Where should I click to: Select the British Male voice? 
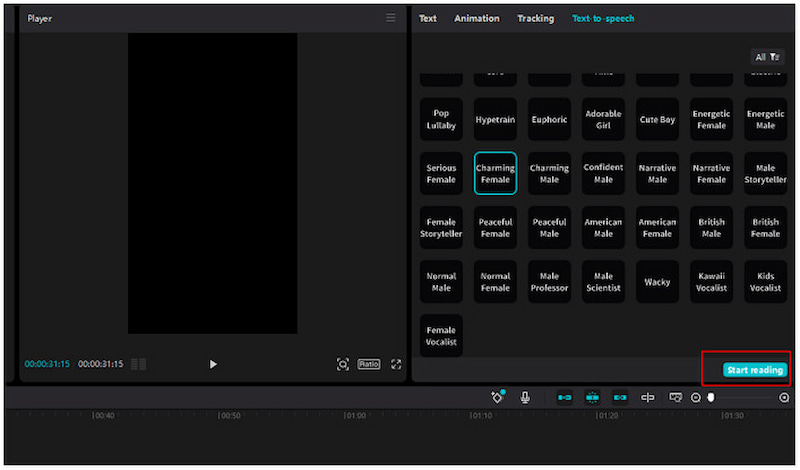coord(712,228)
